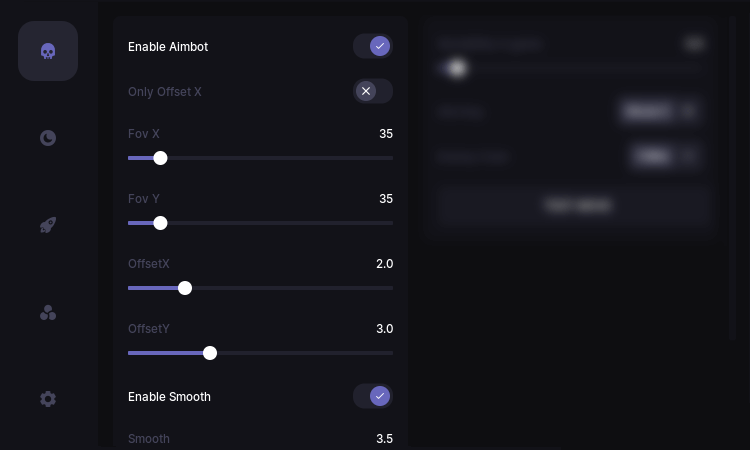Image resolution: width=750 pixels, height=450 pixels.
Task: Click the Fov Y slider handle
Action: (x=160, y=223)
